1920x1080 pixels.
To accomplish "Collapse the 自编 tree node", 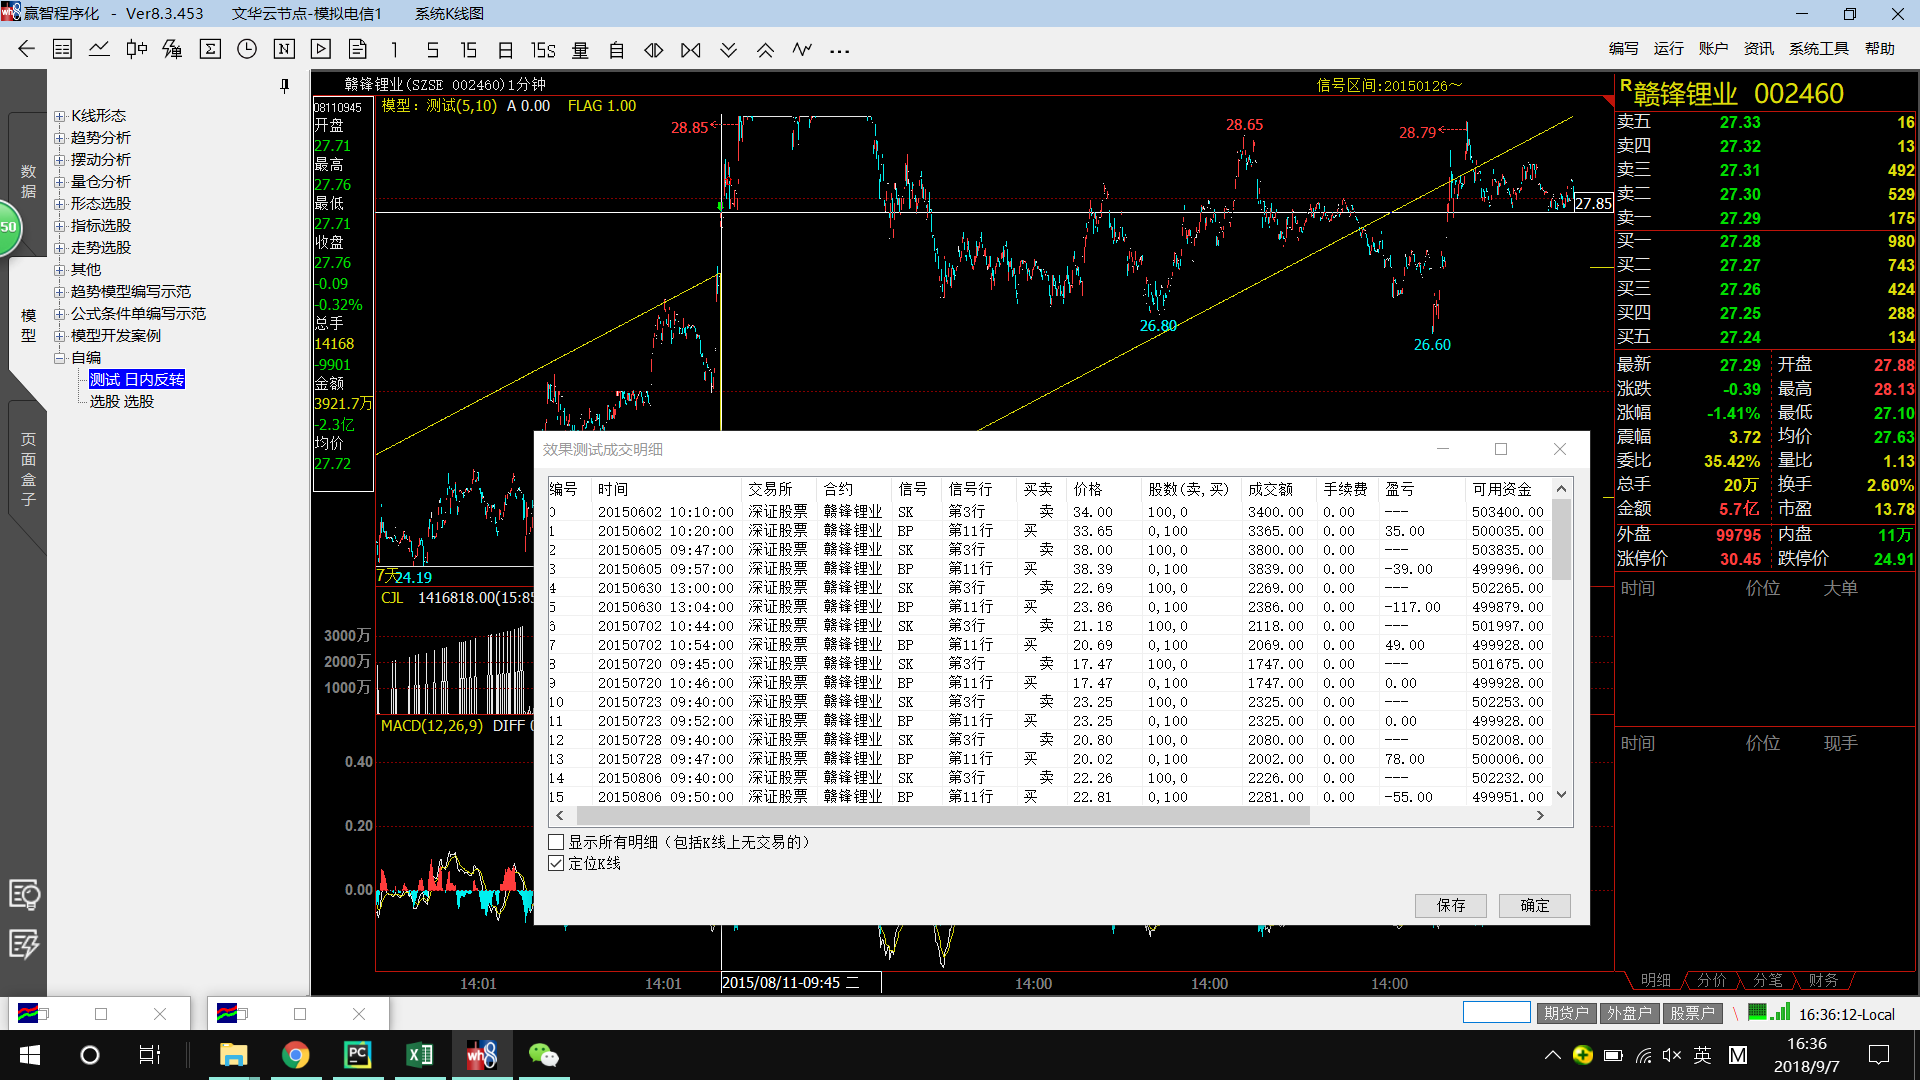I will point(60,358).
